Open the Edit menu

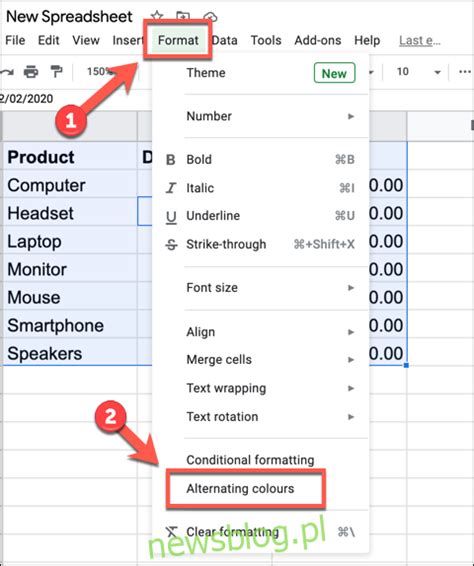tap(48, 40)
